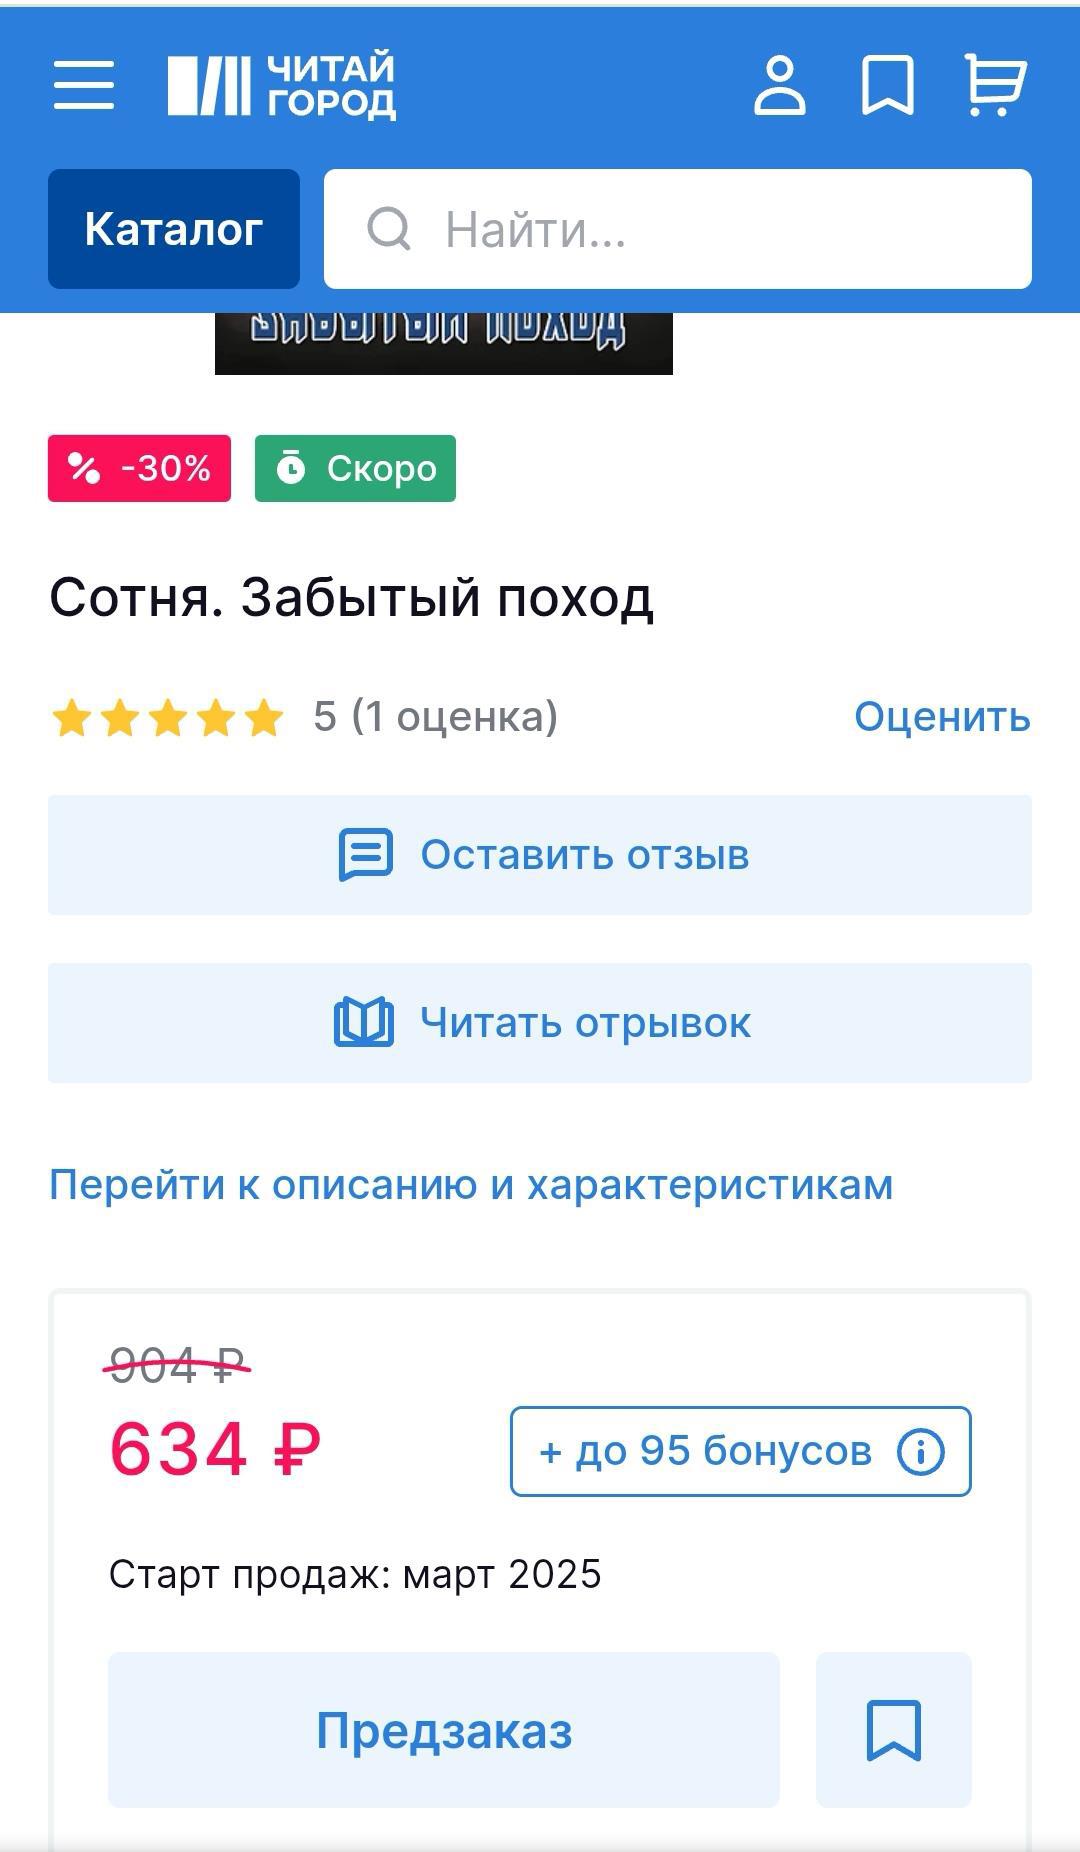Click the Оценить link

click(x=941, y=717)
